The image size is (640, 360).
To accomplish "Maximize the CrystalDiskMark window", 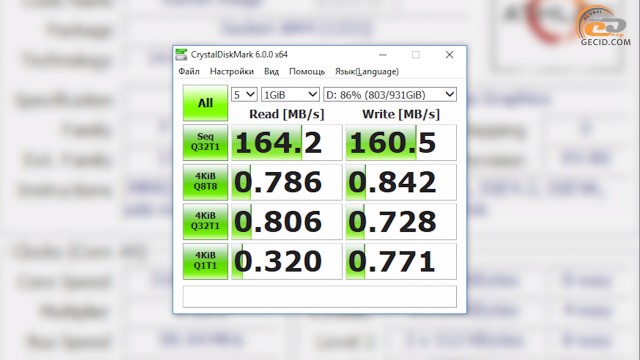I will (x=416, y=55).
